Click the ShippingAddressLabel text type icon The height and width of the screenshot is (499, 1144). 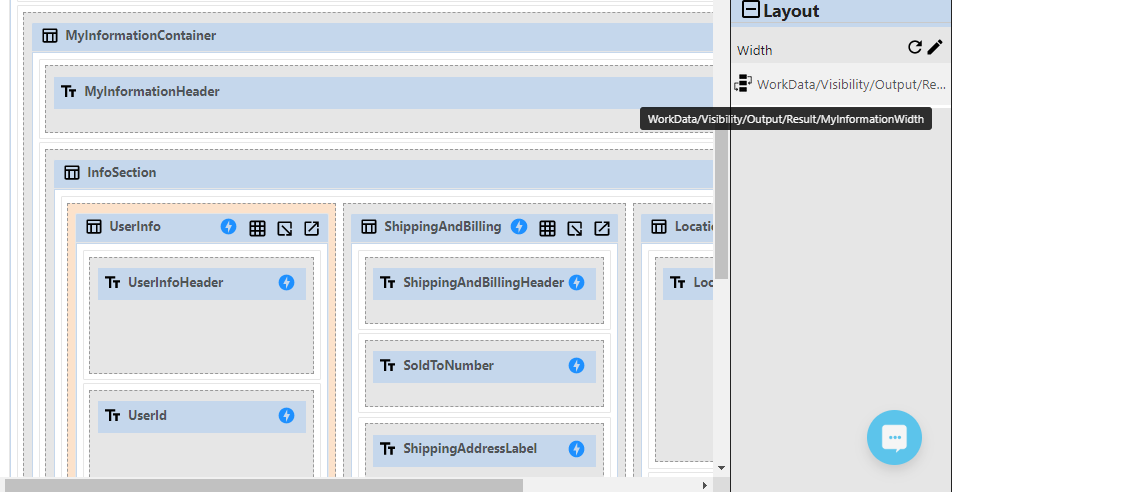click(x=387, y=449)
